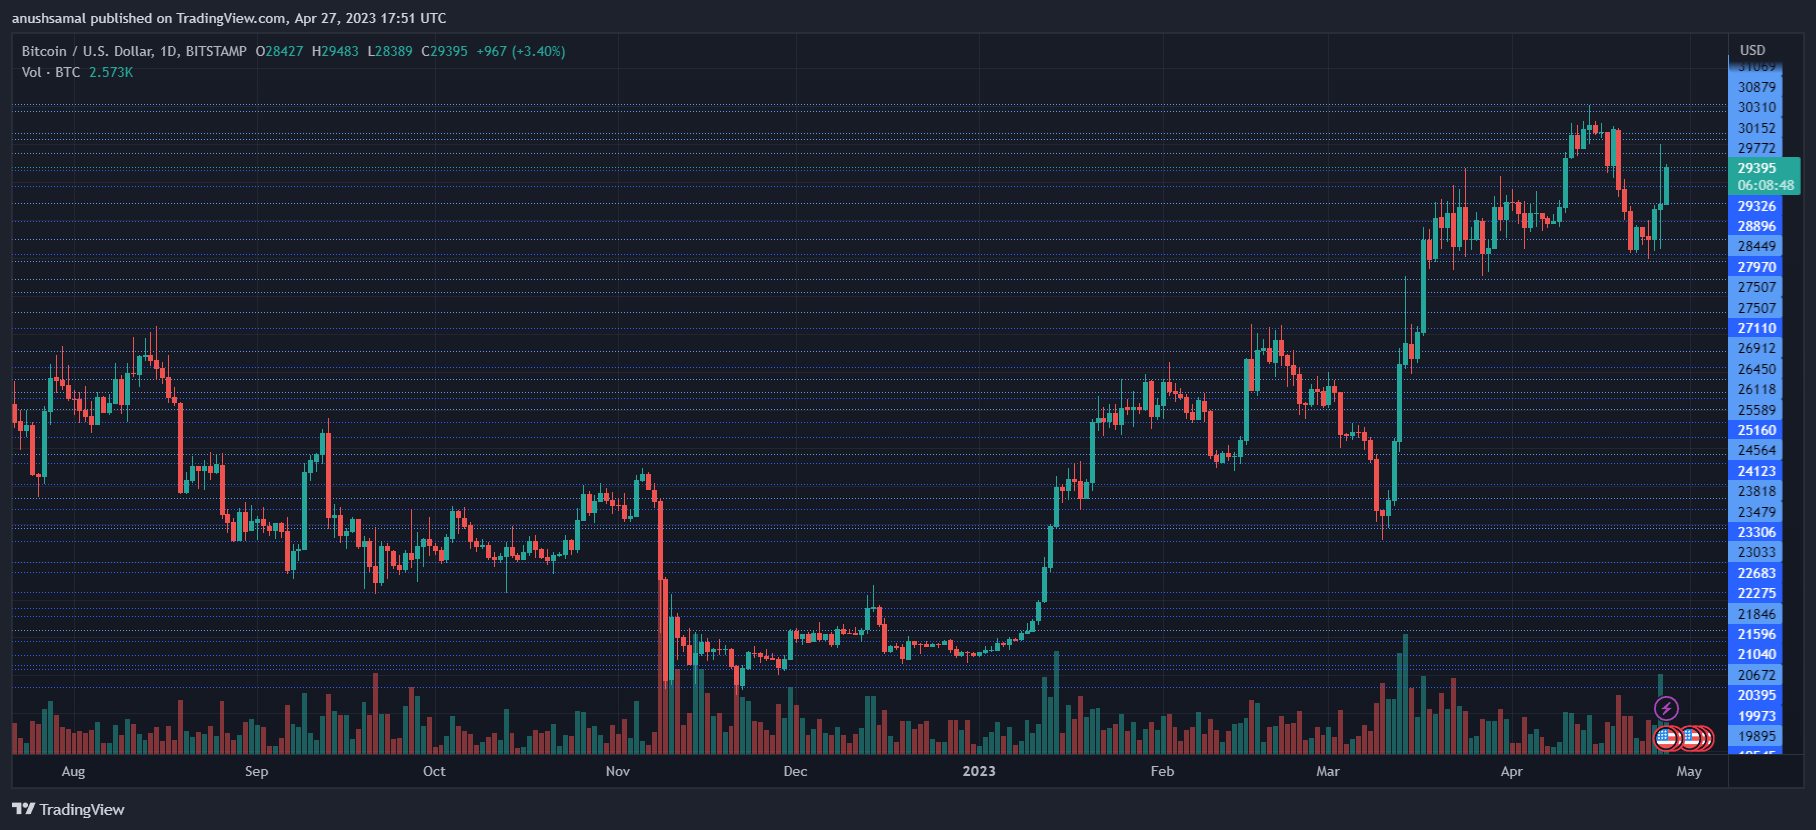Click the 24123 price level label
Viewport: 1816px width, 830px height.
1756,471
